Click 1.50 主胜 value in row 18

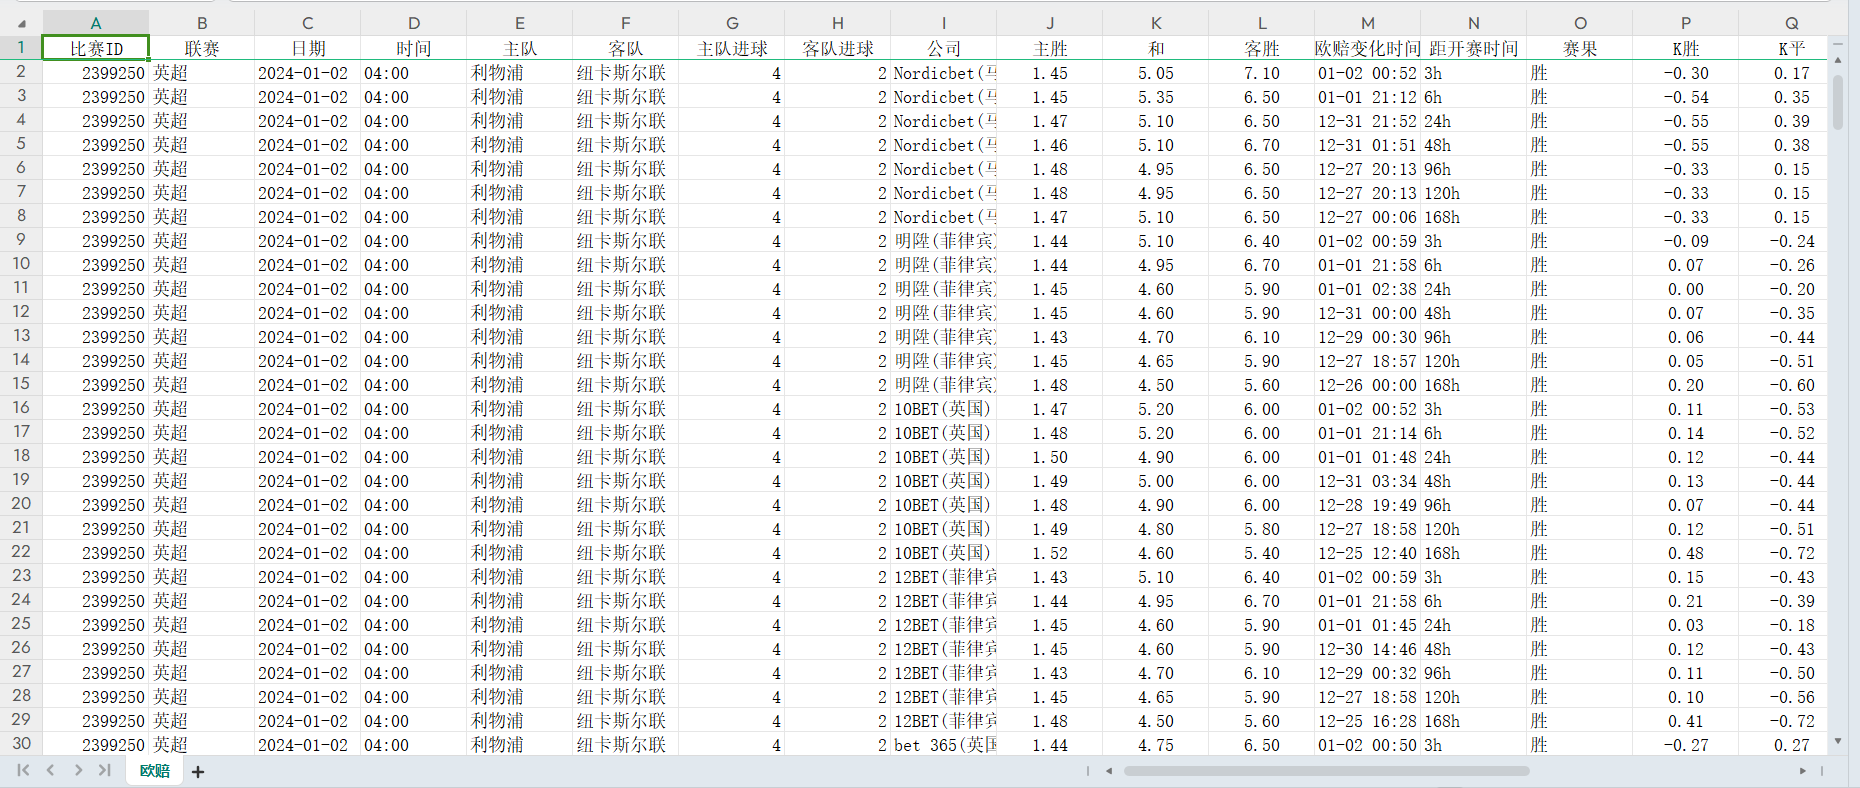[x=1050, y=457]
